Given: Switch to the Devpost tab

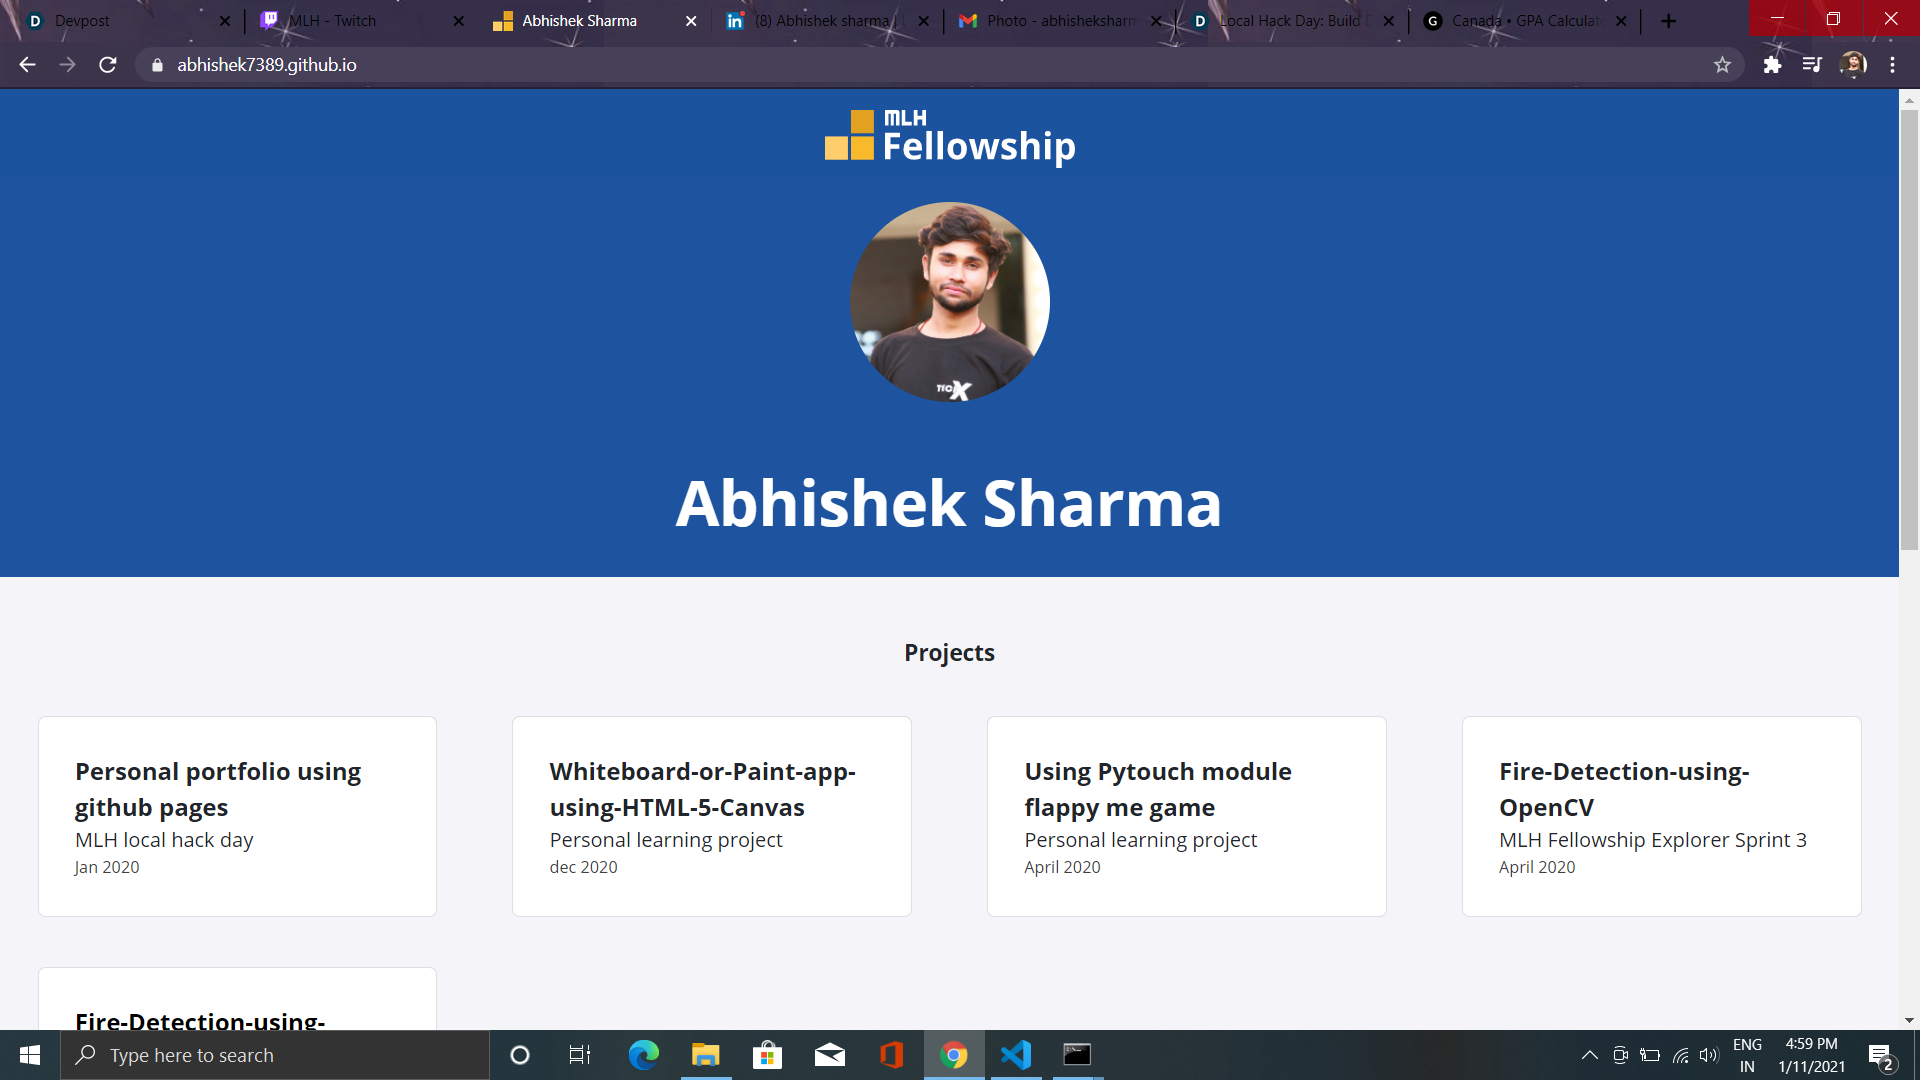Looking at the screenshot, I should pyautogui.click(x=82, y=21).
